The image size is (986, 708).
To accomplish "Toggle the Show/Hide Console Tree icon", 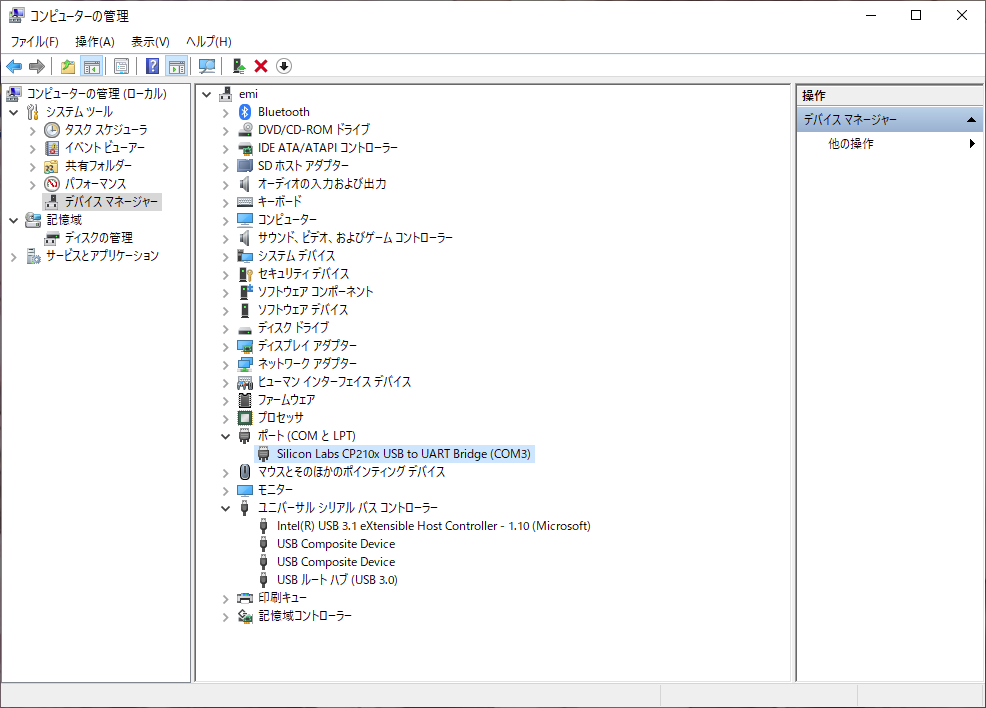I will click(x=92, y=66).
